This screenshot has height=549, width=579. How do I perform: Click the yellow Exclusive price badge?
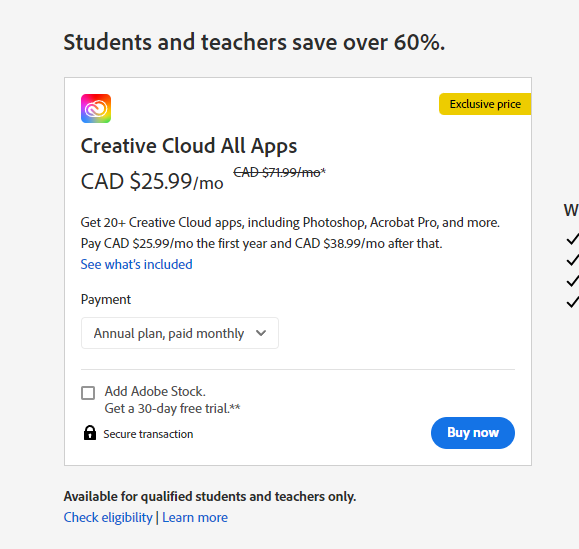(485, 104)
